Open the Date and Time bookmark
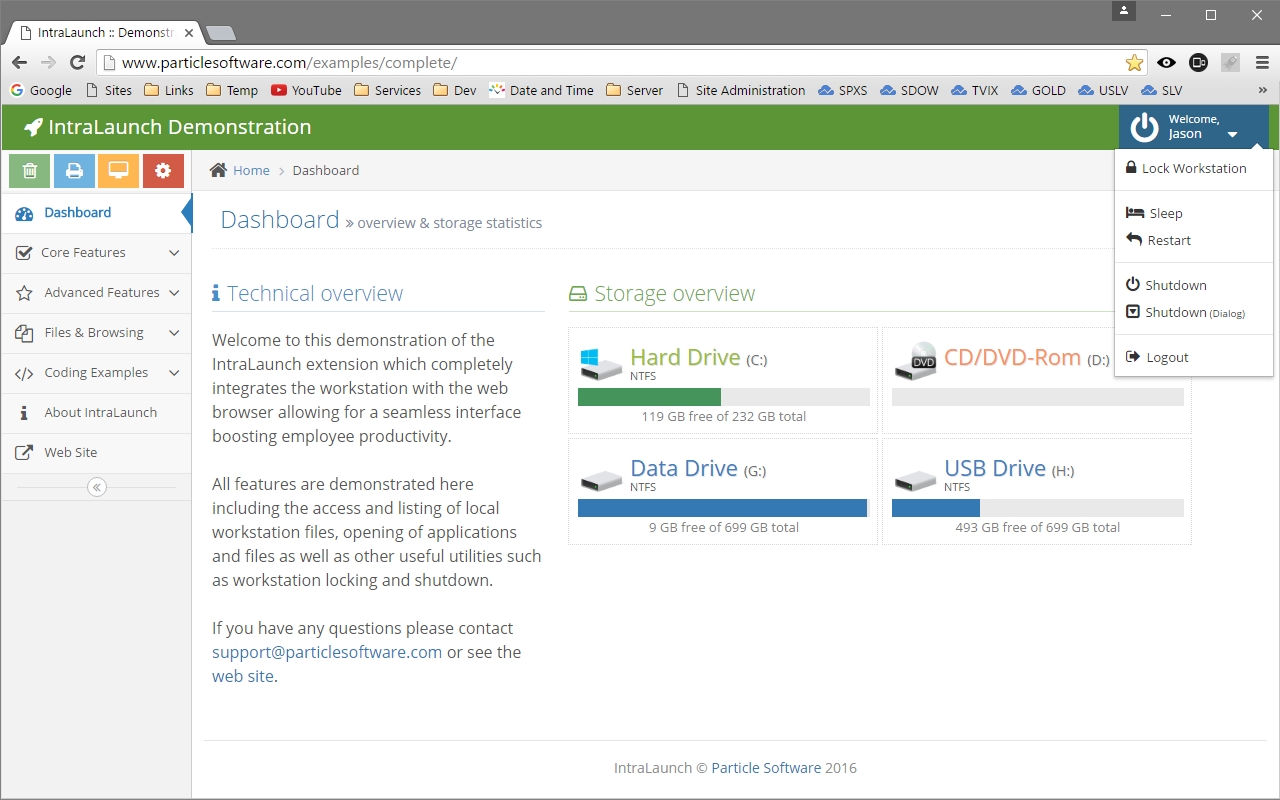This screenshot has height=800, width=1280. [541, 90]
